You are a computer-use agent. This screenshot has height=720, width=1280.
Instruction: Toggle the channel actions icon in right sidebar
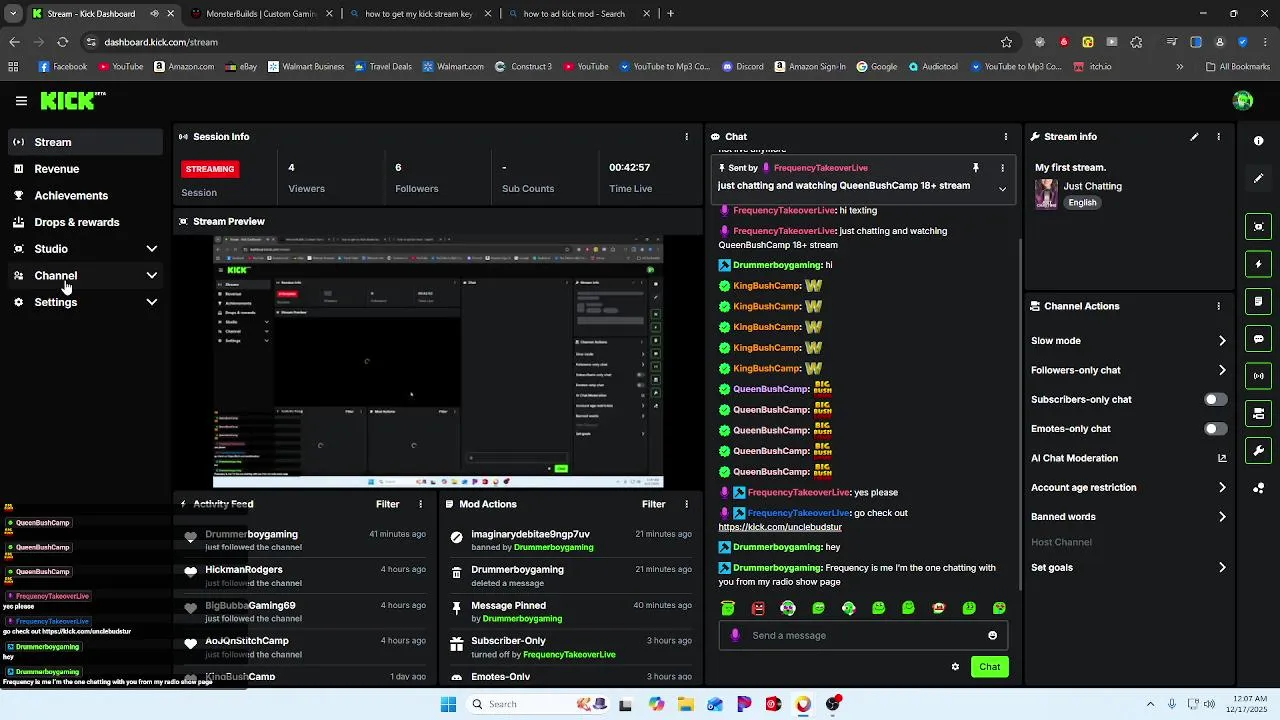[x=1259, y=413]
